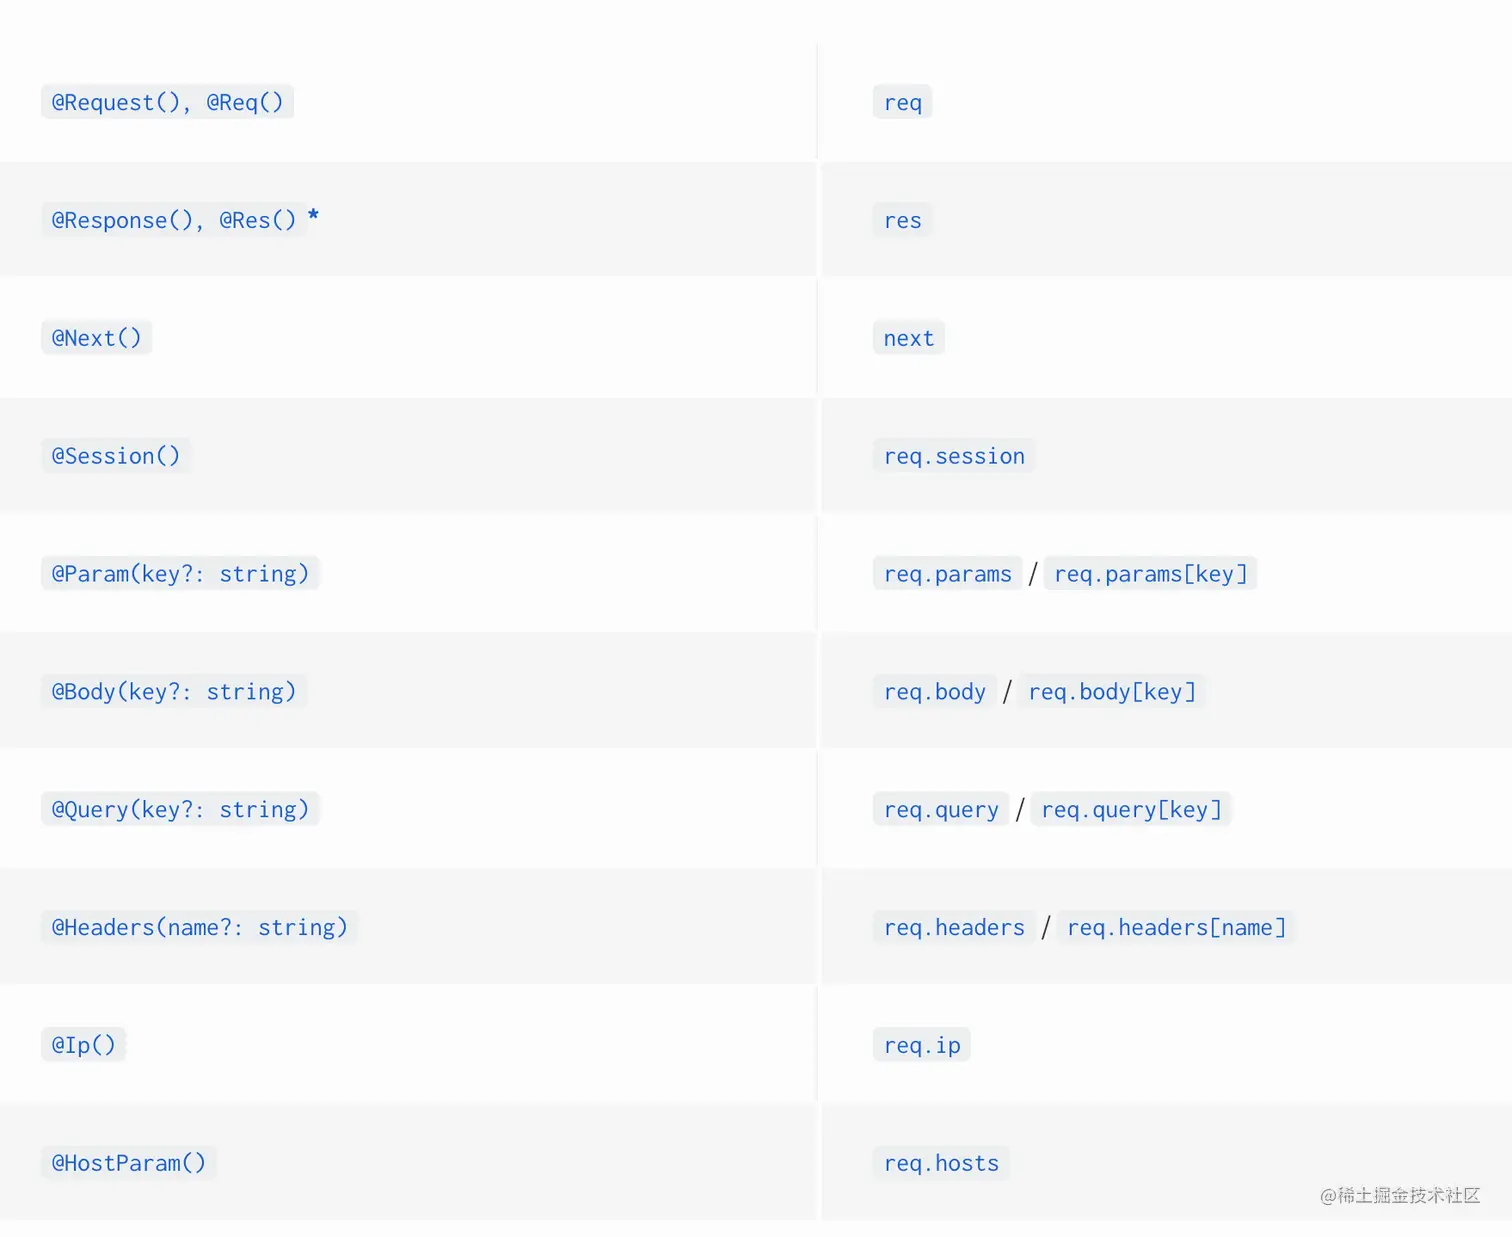
Task: Select the @Next() decorator chip
Action: 96,338
